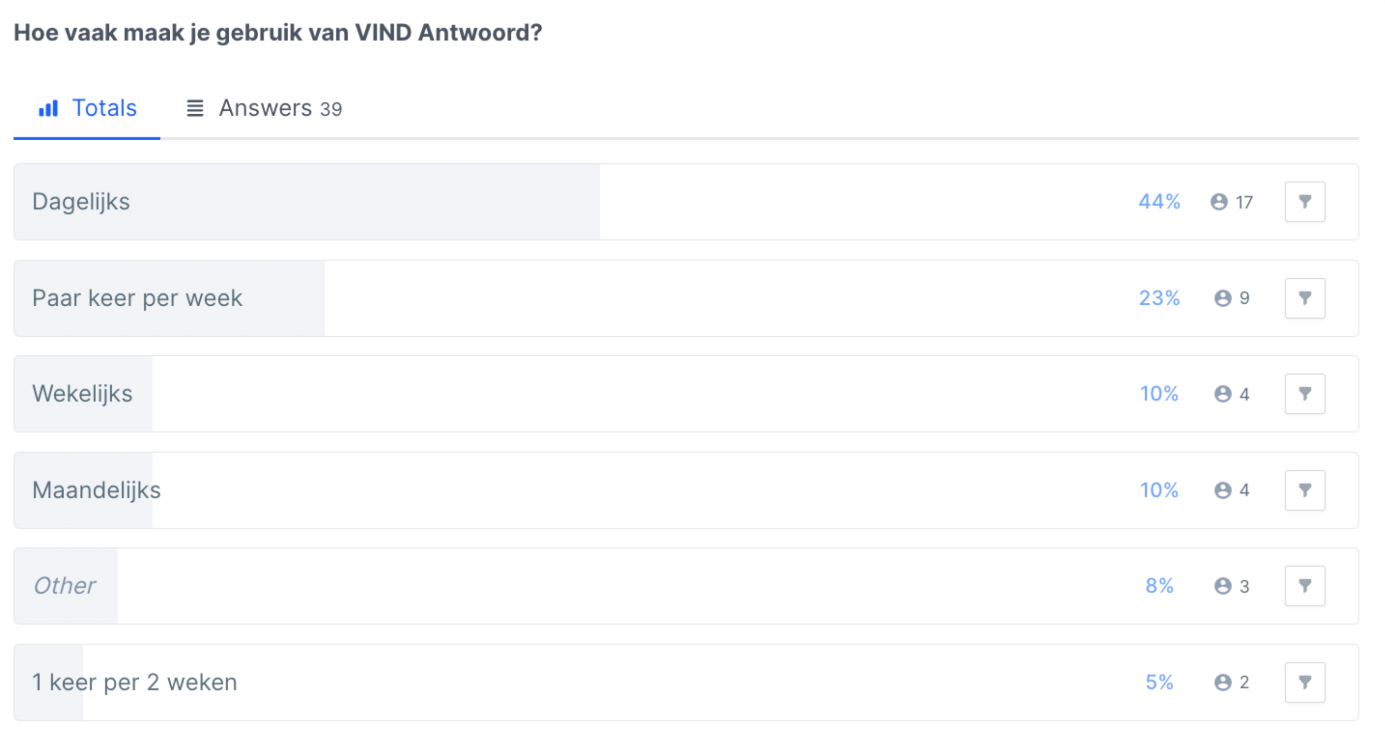Click respondent icon next to 17
Screen dimensions: 1385x745
pyautogui.click(x=1219, y=202)
